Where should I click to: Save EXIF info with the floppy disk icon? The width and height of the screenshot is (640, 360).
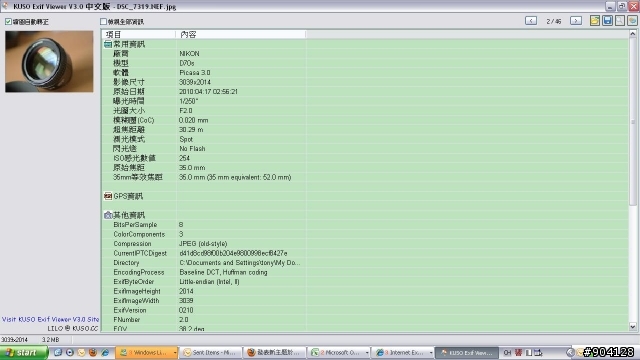pyautogui.click(x=607, y=21)
